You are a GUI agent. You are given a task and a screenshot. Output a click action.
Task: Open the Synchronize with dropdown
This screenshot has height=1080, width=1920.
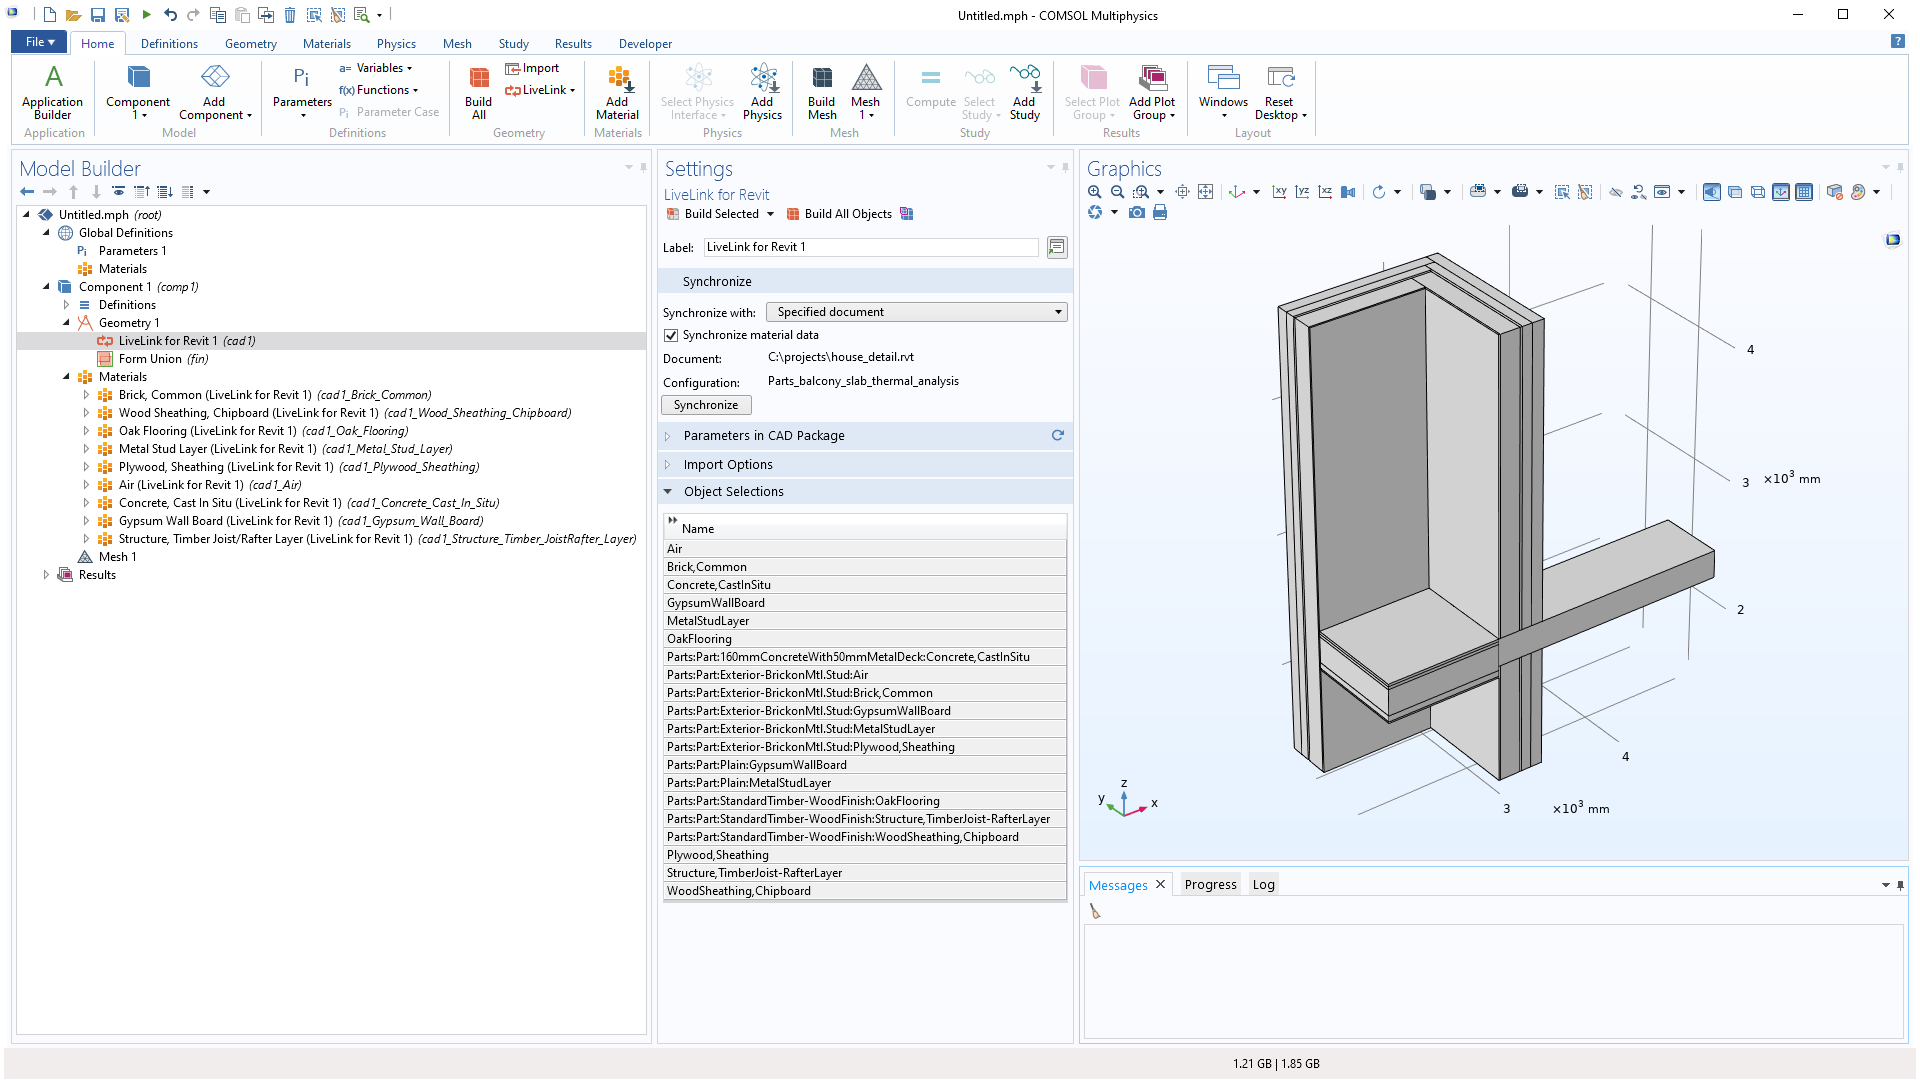coord(916,311)
